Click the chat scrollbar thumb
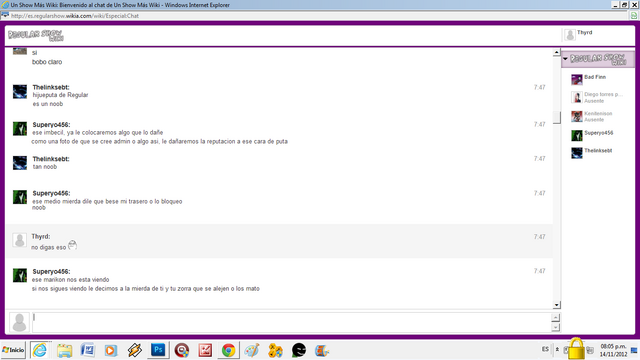640x360 pixels. click(557, 117)
